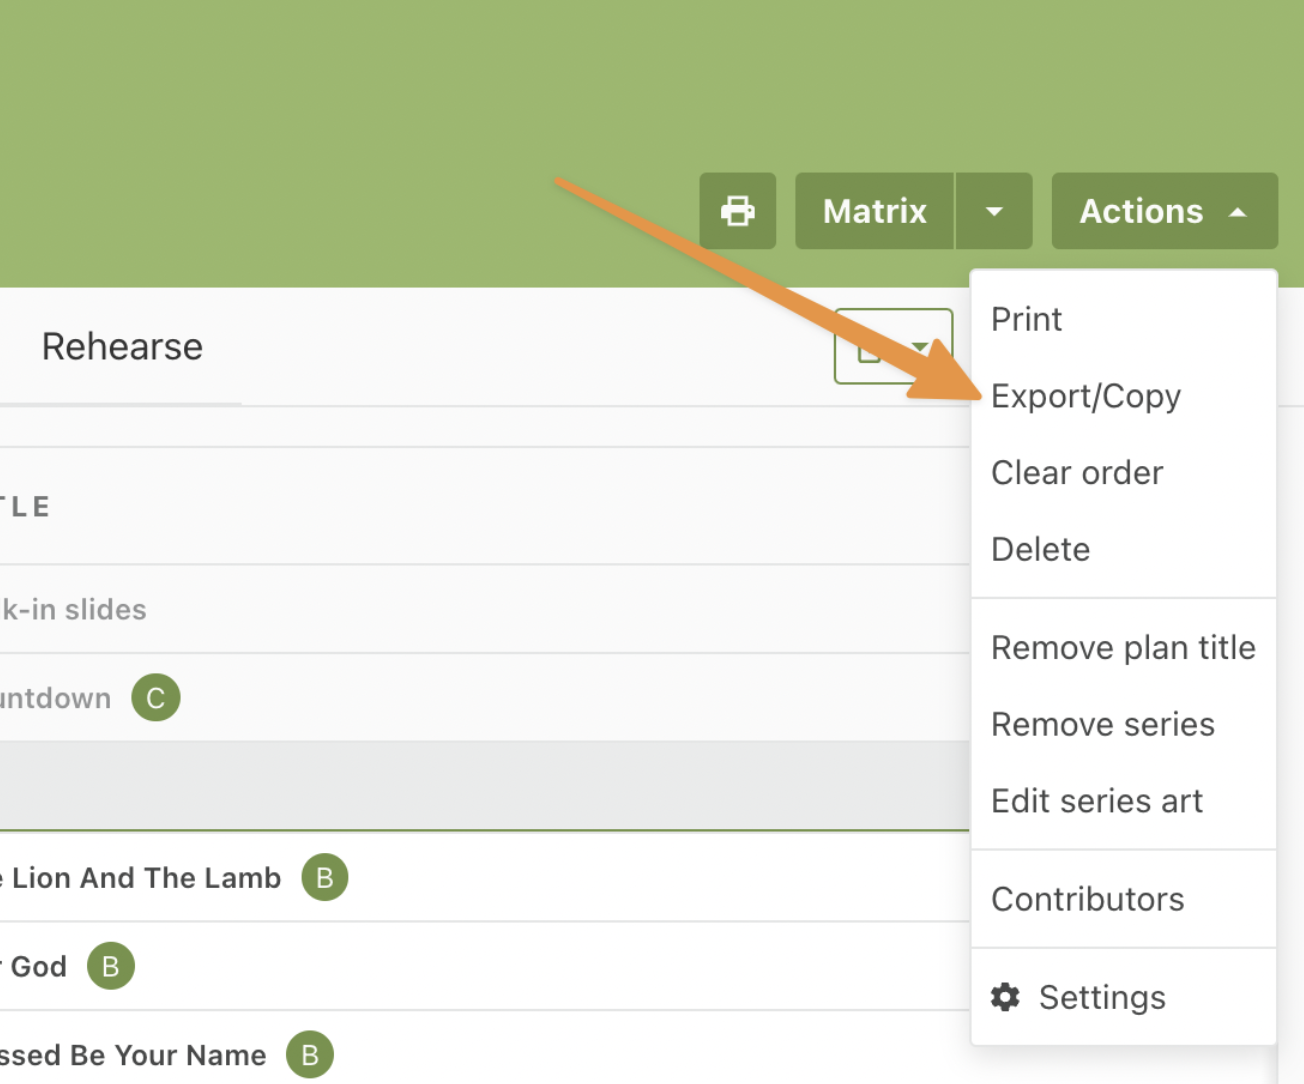Choose Delete from Actions menu
The image size is (1304, 1084).
[1123, 549]
